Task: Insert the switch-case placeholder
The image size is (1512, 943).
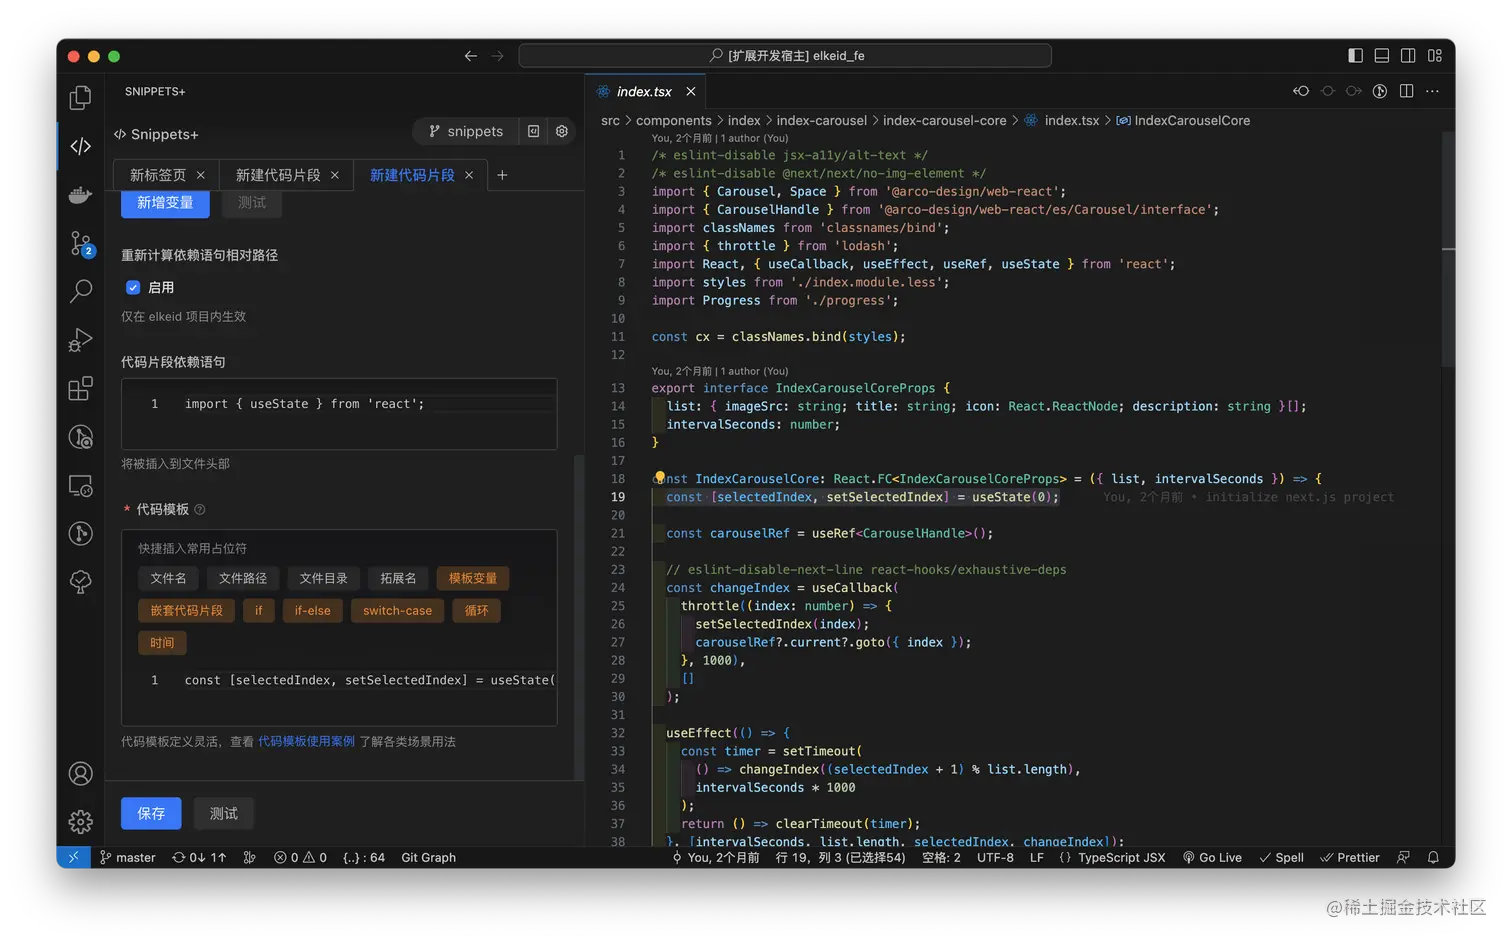Action: pos(397,611)
